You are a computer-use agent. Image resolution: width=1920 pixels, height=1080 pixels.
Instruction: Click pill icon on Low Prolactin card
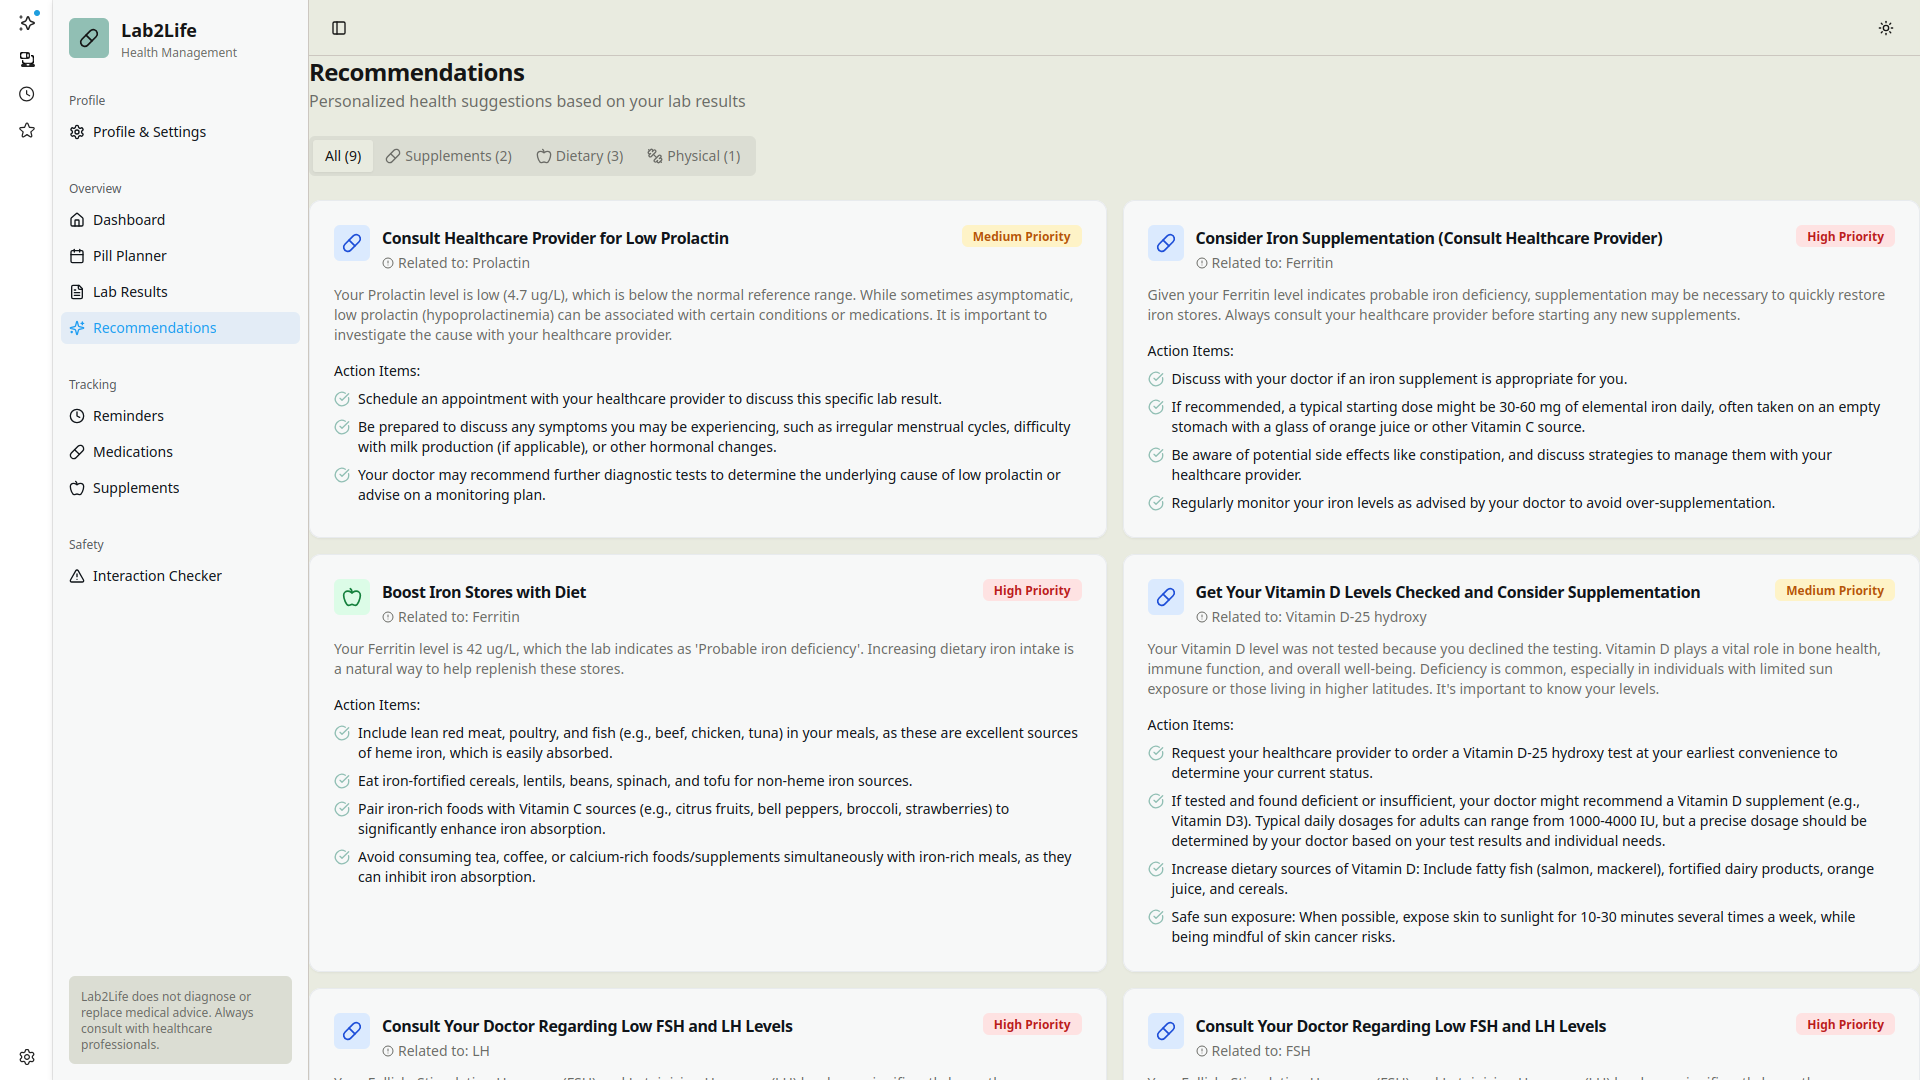[x=352, y=243]
